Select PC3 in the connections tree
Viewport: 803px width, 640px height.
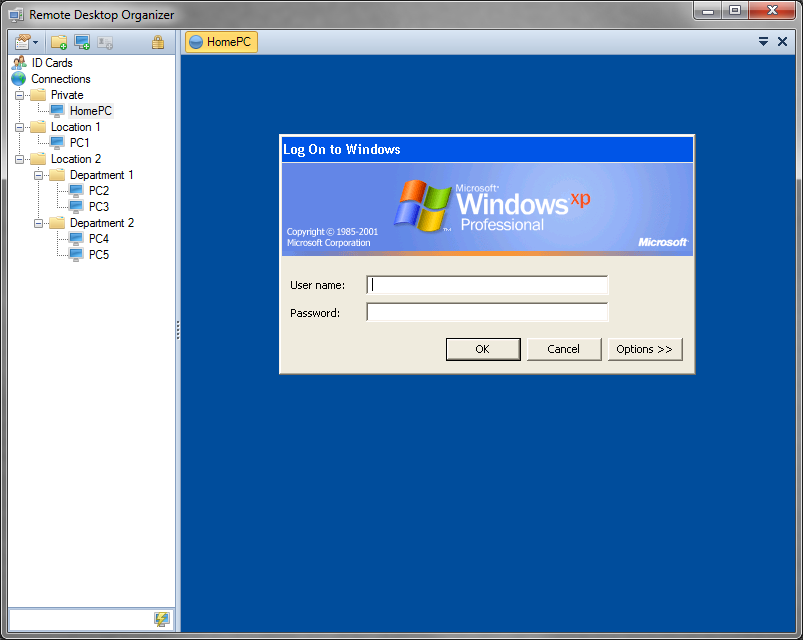(98, 207)
